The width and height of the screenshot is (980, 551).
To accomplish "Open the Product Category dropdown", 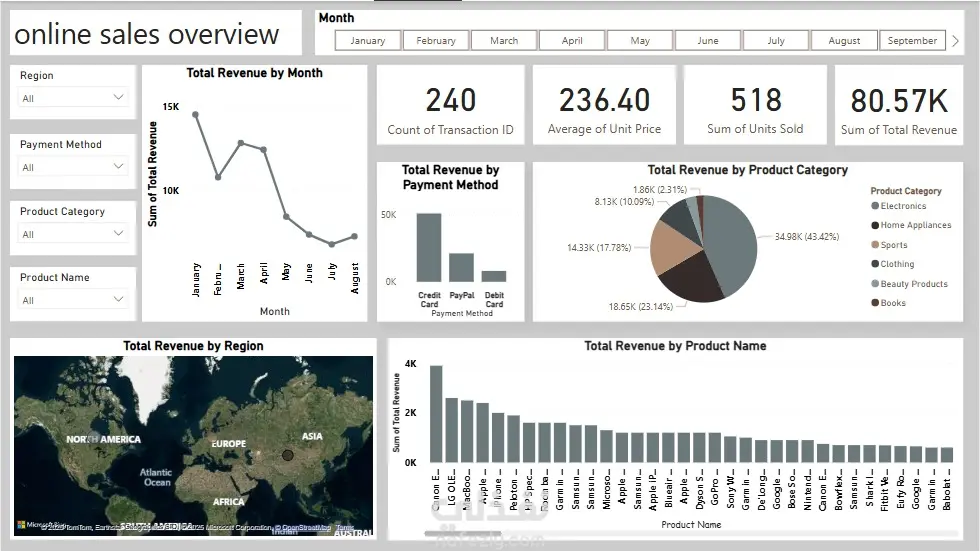I will coord(72,234).
